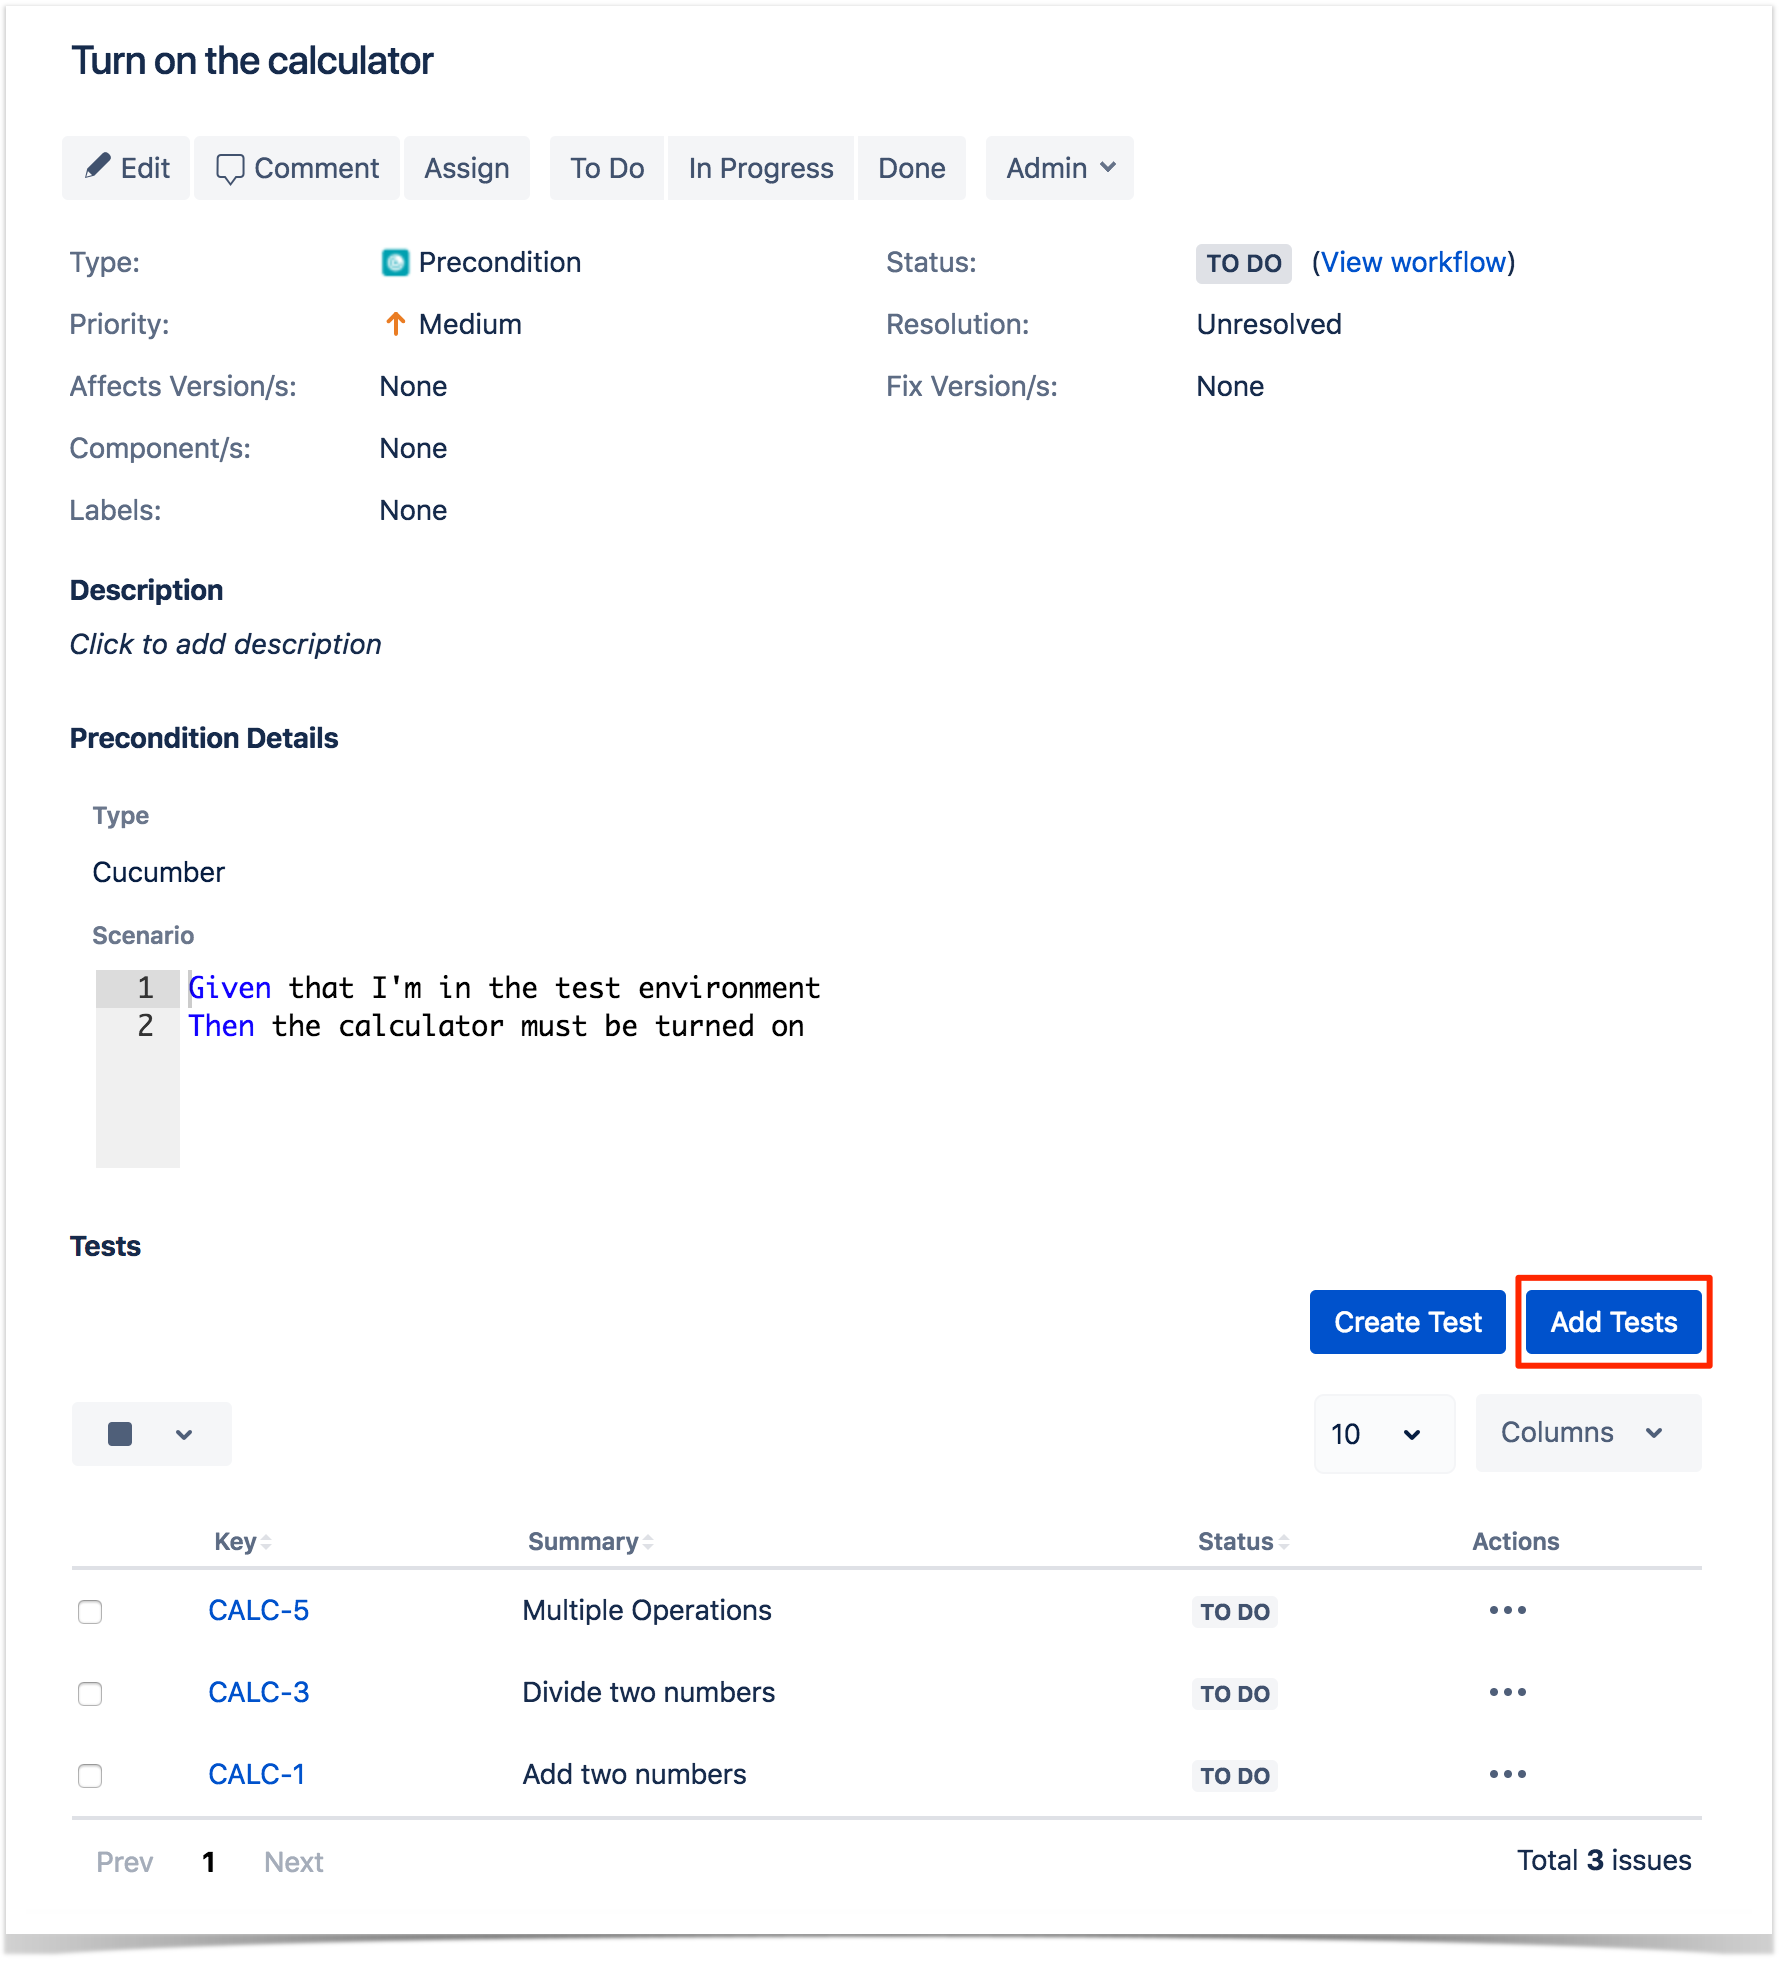Click the Turn on the calculator title

(x=252, y=61)
